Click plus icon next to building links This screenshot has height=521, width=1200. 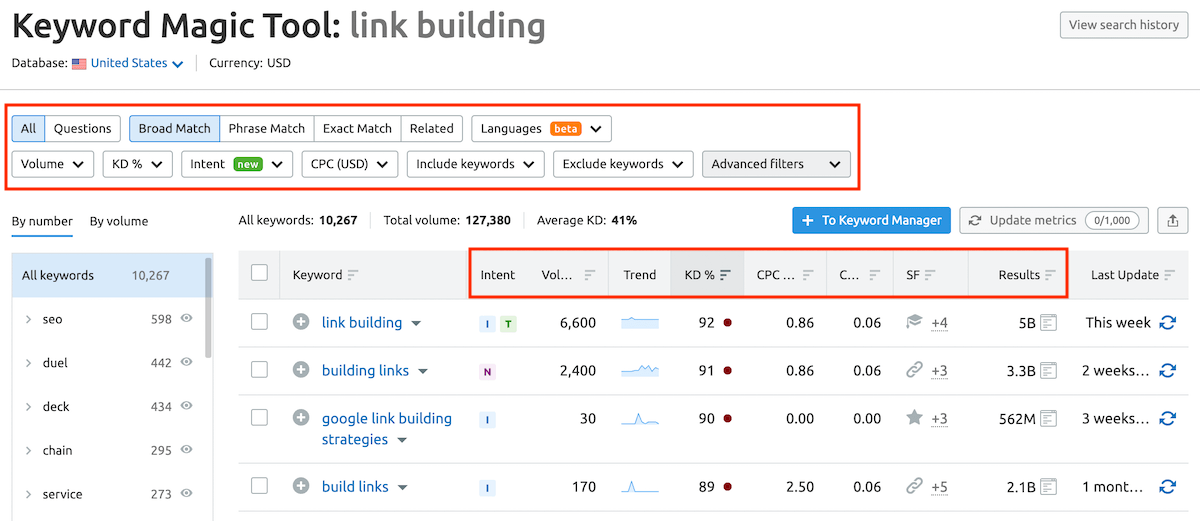pyautogui.click(x=301, y=370)
